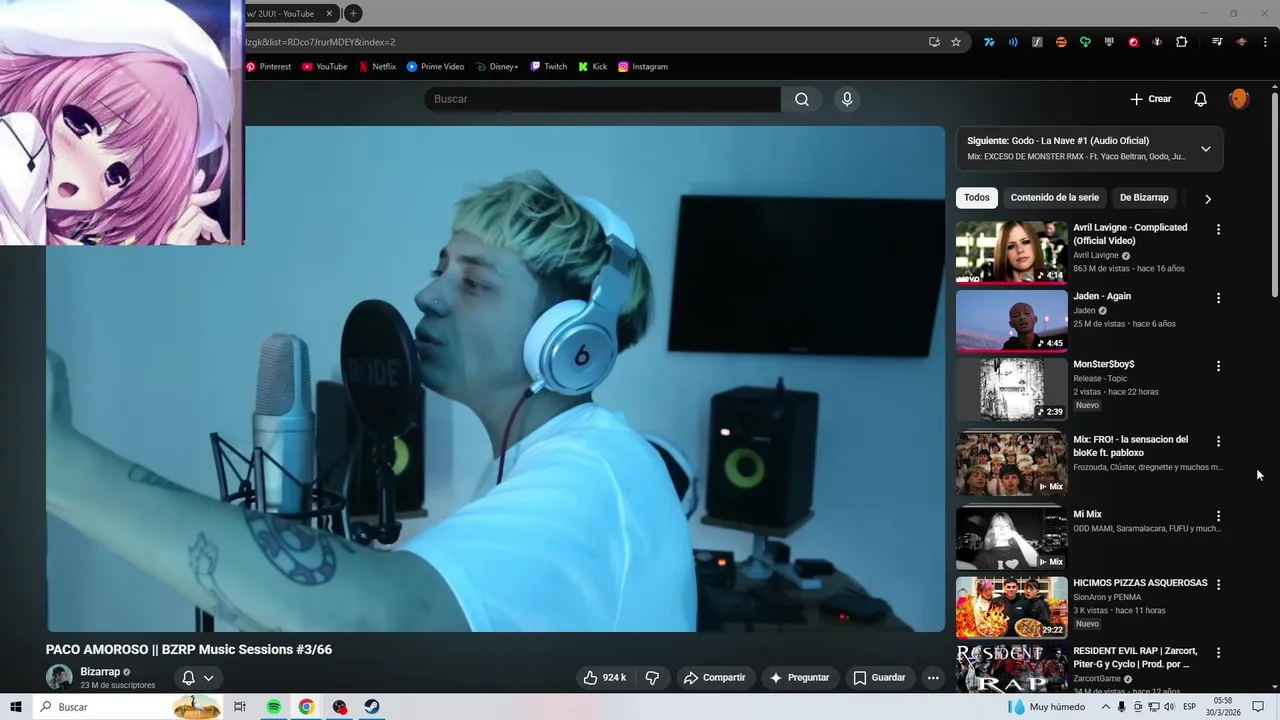Open RESIDENT EVIL RAP video title
This screenshot has width=1280, height=720.
click(x=1135, y=658)
